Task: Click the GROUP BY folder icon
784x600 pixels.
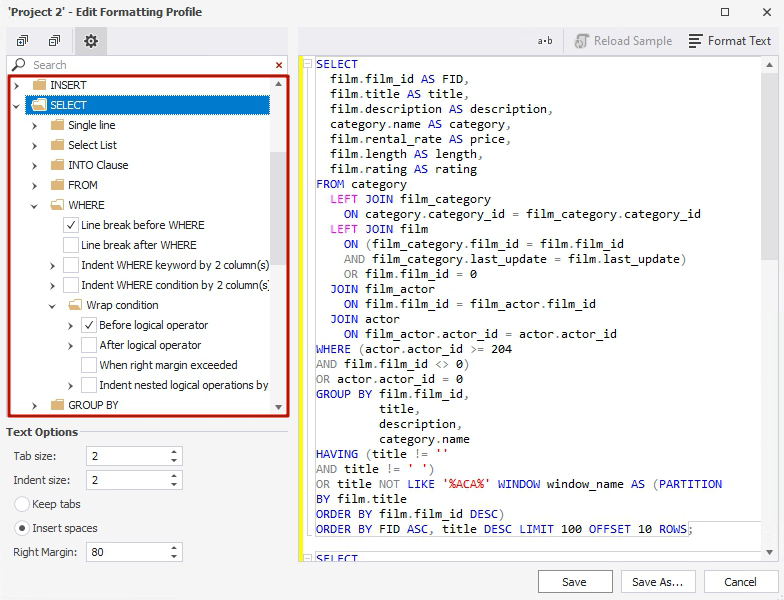Action: coord(58,405)
